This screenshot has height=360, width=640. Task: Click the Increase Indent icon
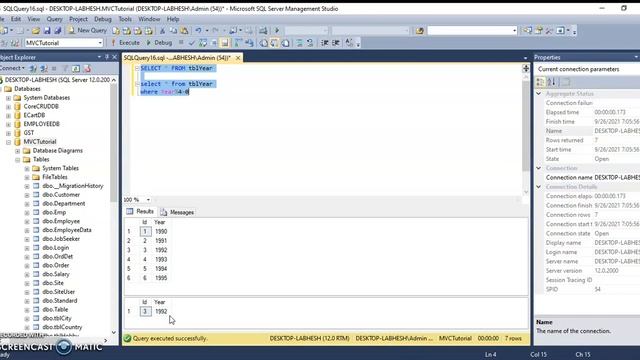[336, 42]
